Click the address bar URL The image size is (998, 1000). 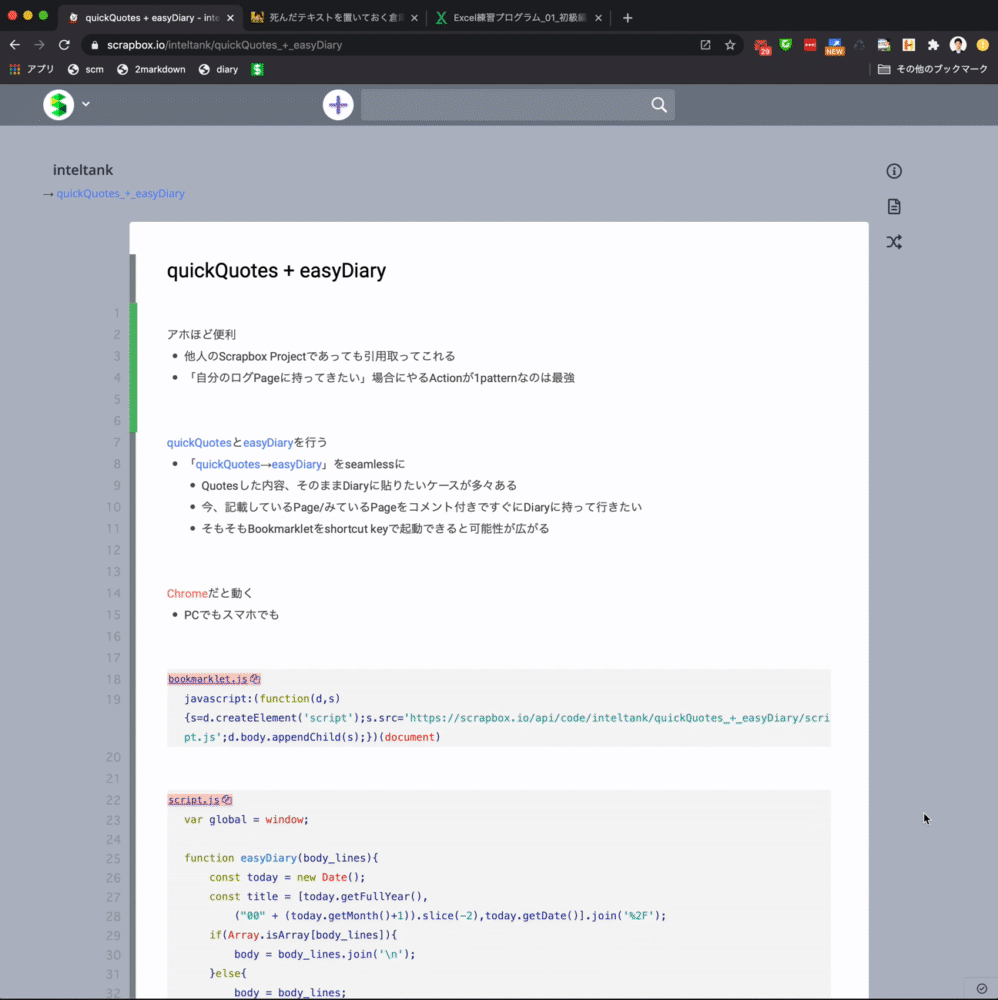pyautogui.click(x=224, y=45)
